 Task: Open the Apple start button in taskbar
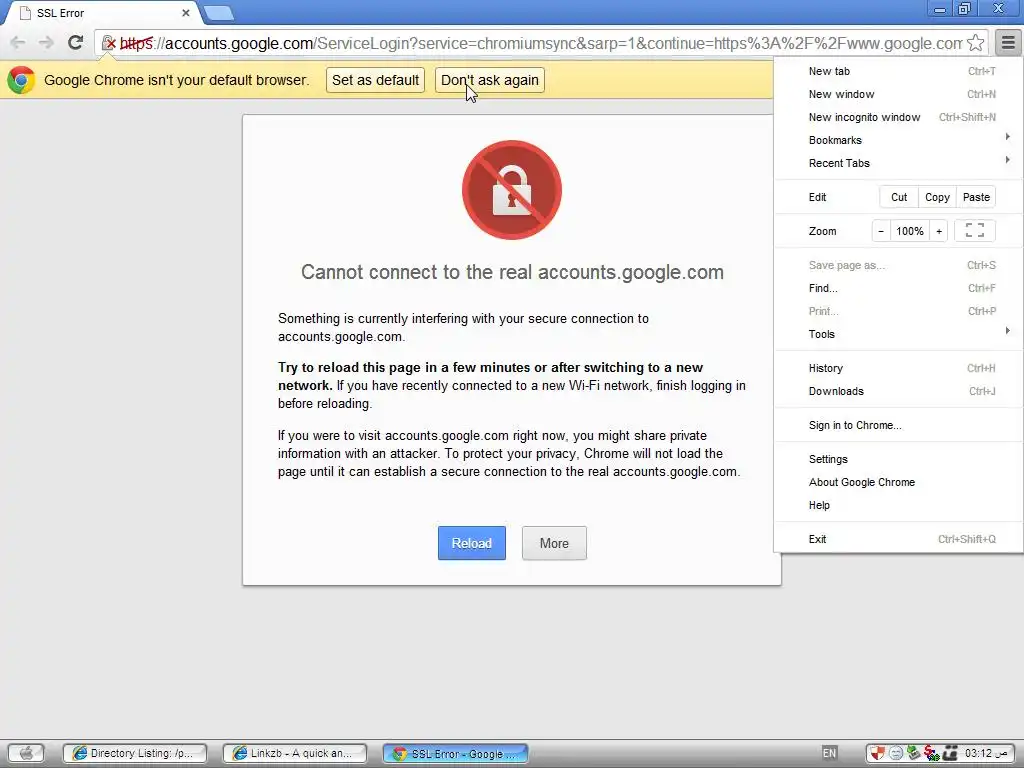(x=25, y=753)
